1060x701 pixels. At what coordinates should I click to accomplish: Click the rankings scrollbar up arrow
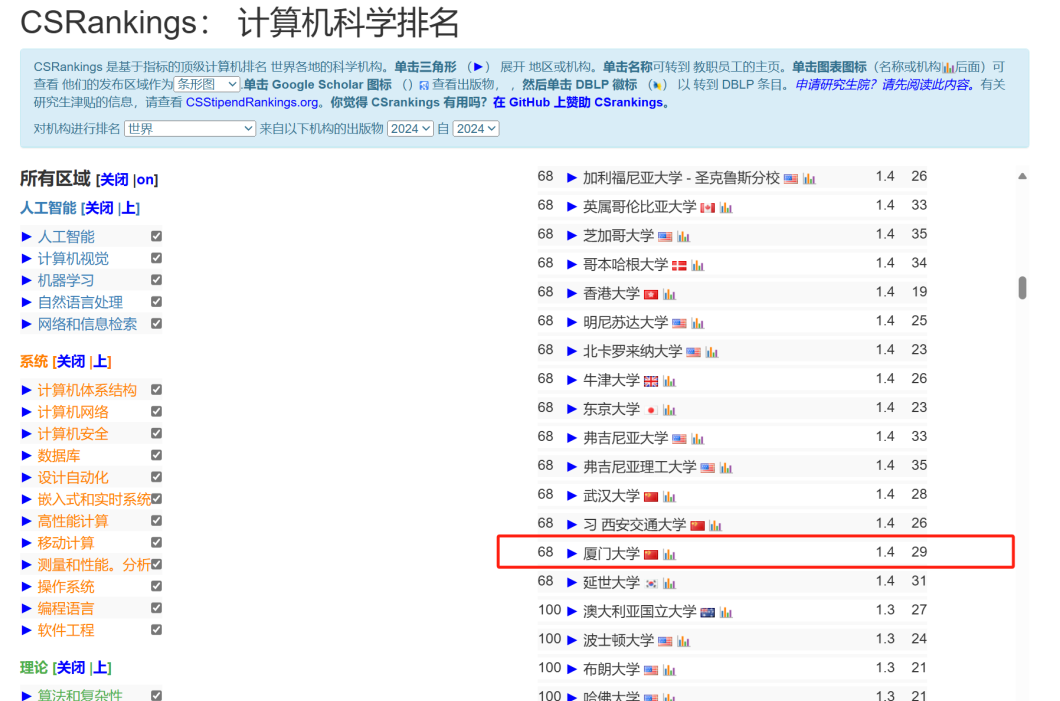(x=1022, y=176)
